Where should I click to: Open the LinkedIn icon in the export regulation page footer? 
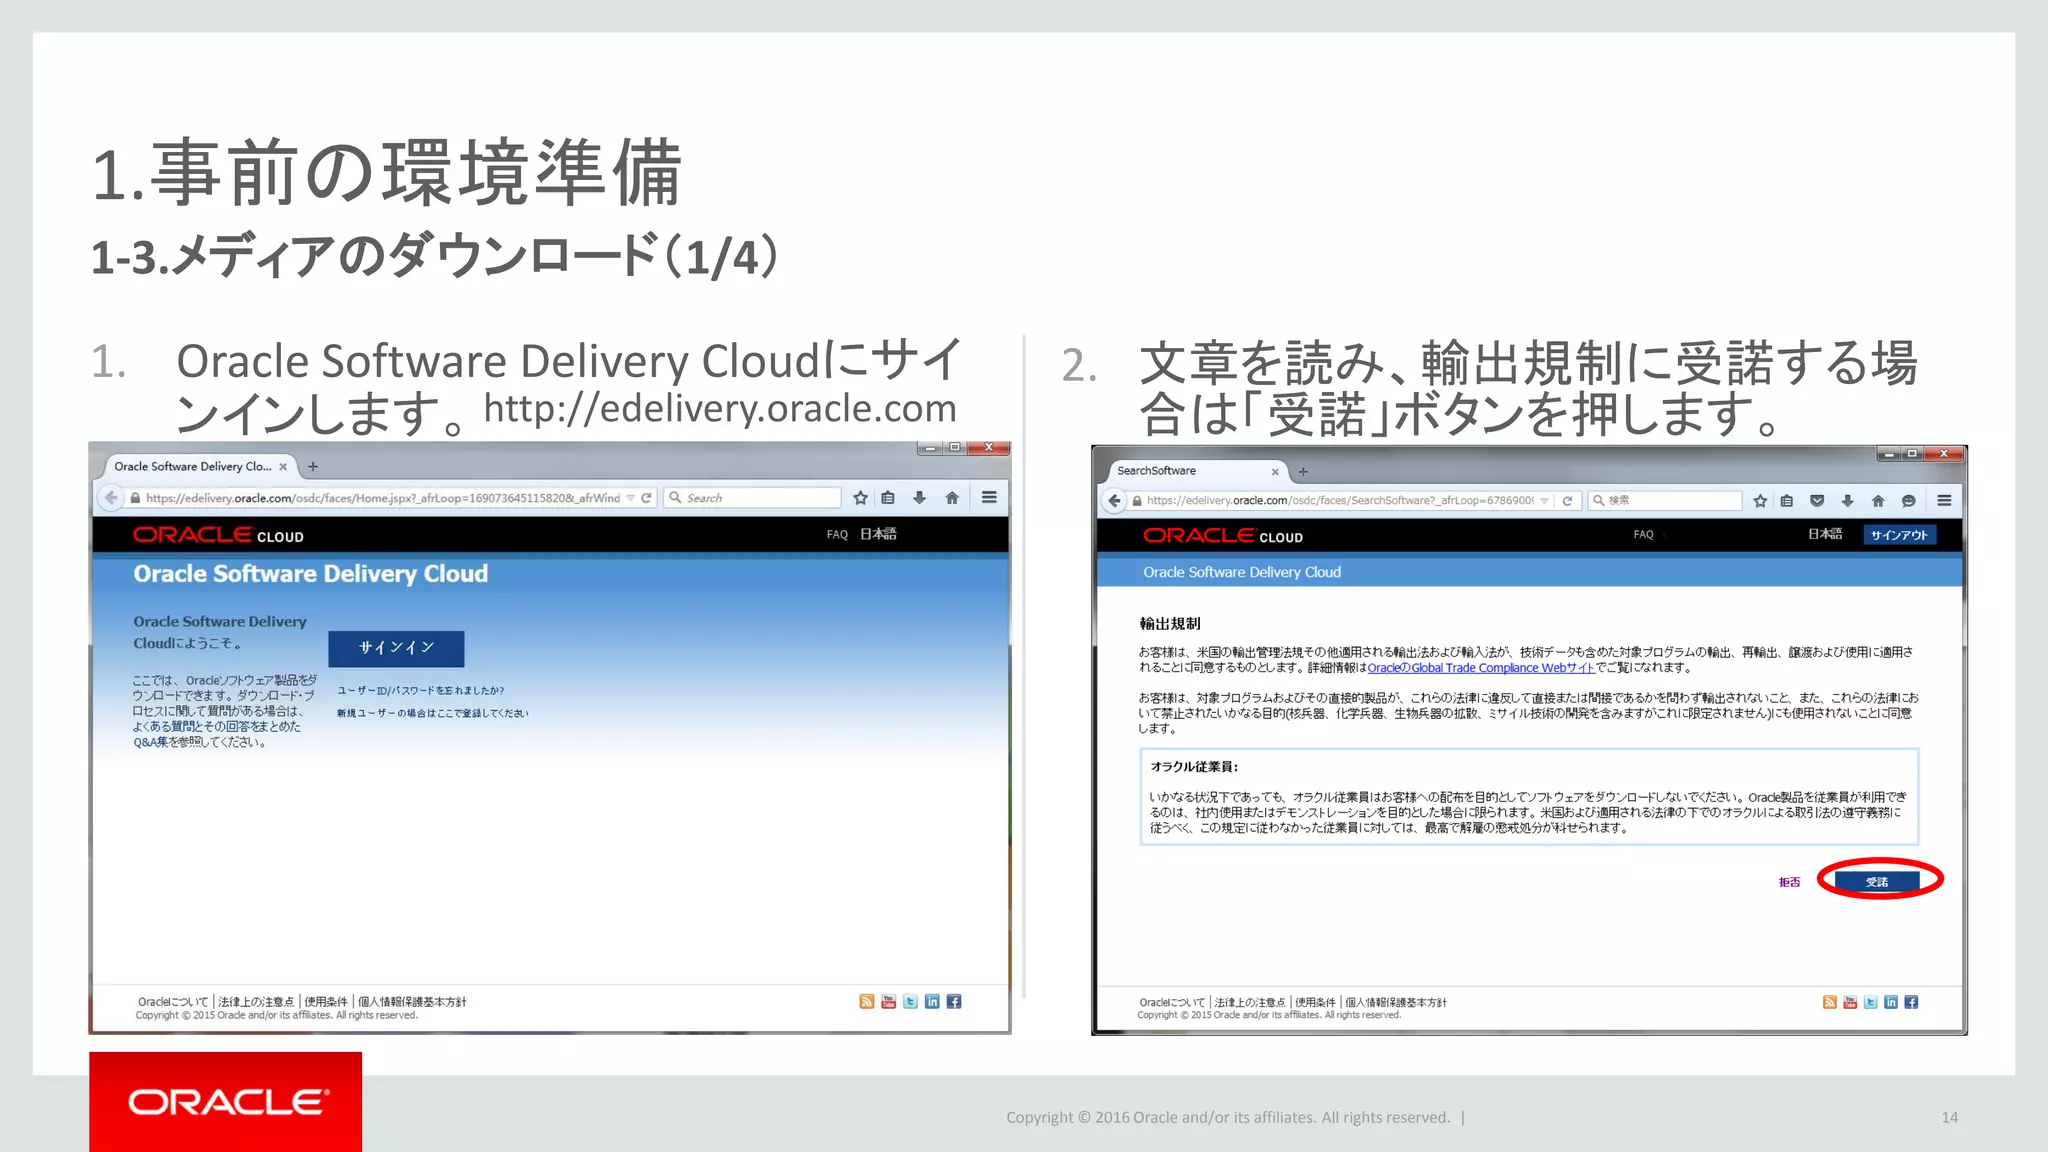click(1891, 1002)
